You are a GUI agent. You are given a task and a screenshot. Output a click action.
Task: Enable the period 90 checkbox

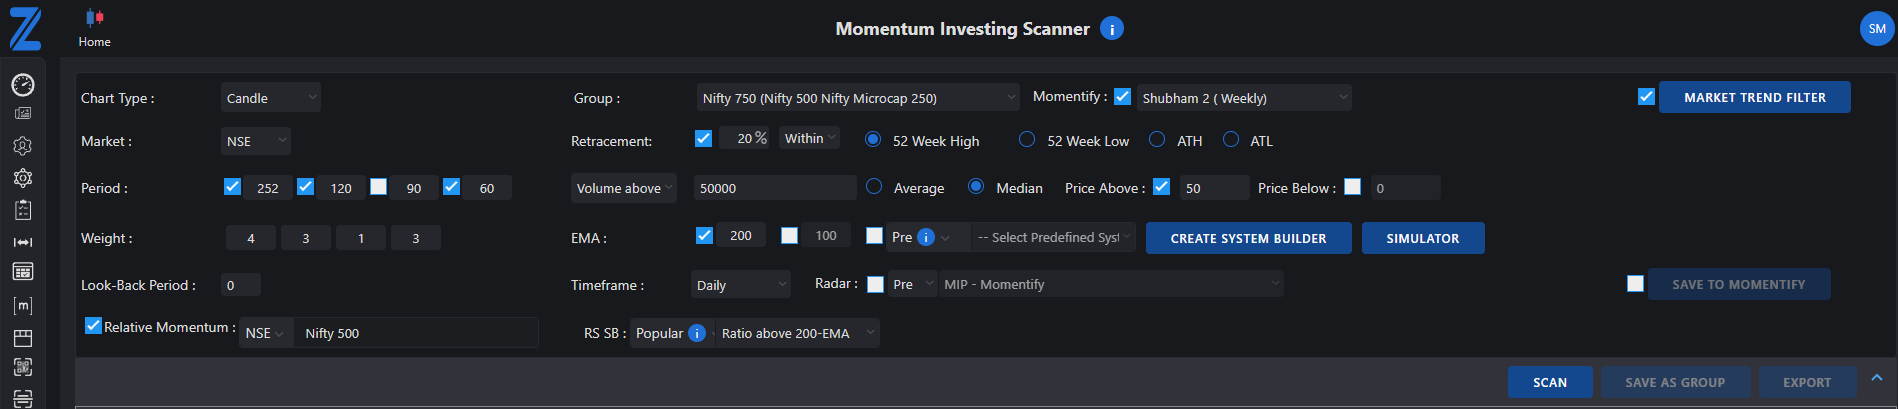pos(378,186)
